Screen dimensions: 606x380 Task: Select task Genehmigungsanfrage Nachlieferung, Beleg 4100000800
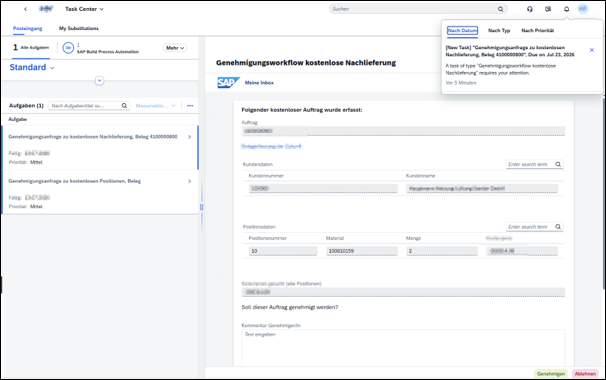tap(100, 148)
